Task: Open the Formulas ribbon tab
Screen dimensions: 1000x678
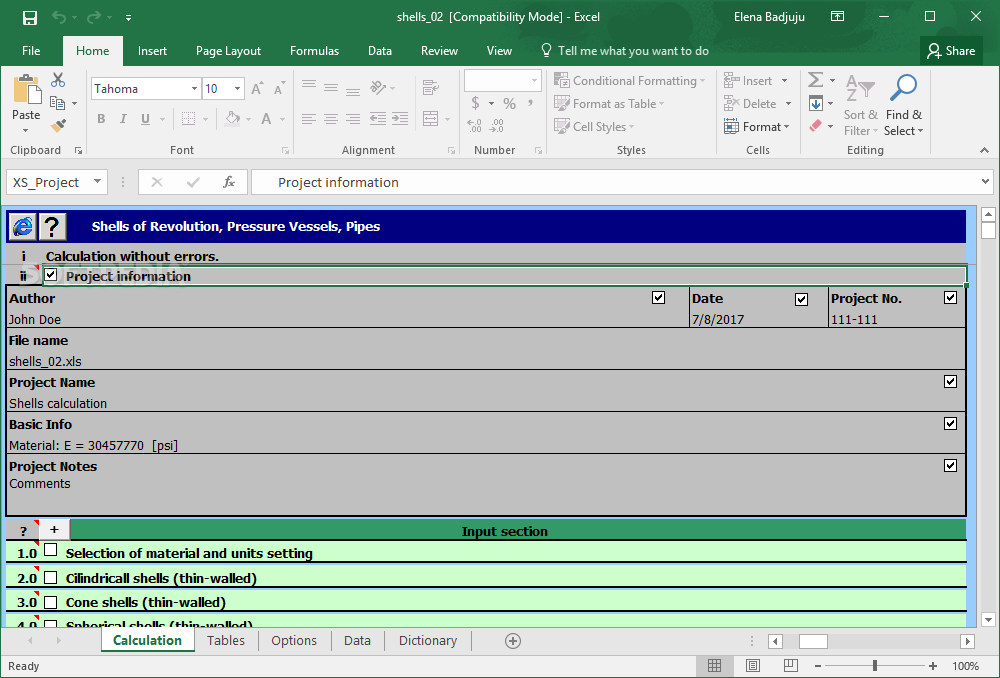Action: tap(314, 51)
